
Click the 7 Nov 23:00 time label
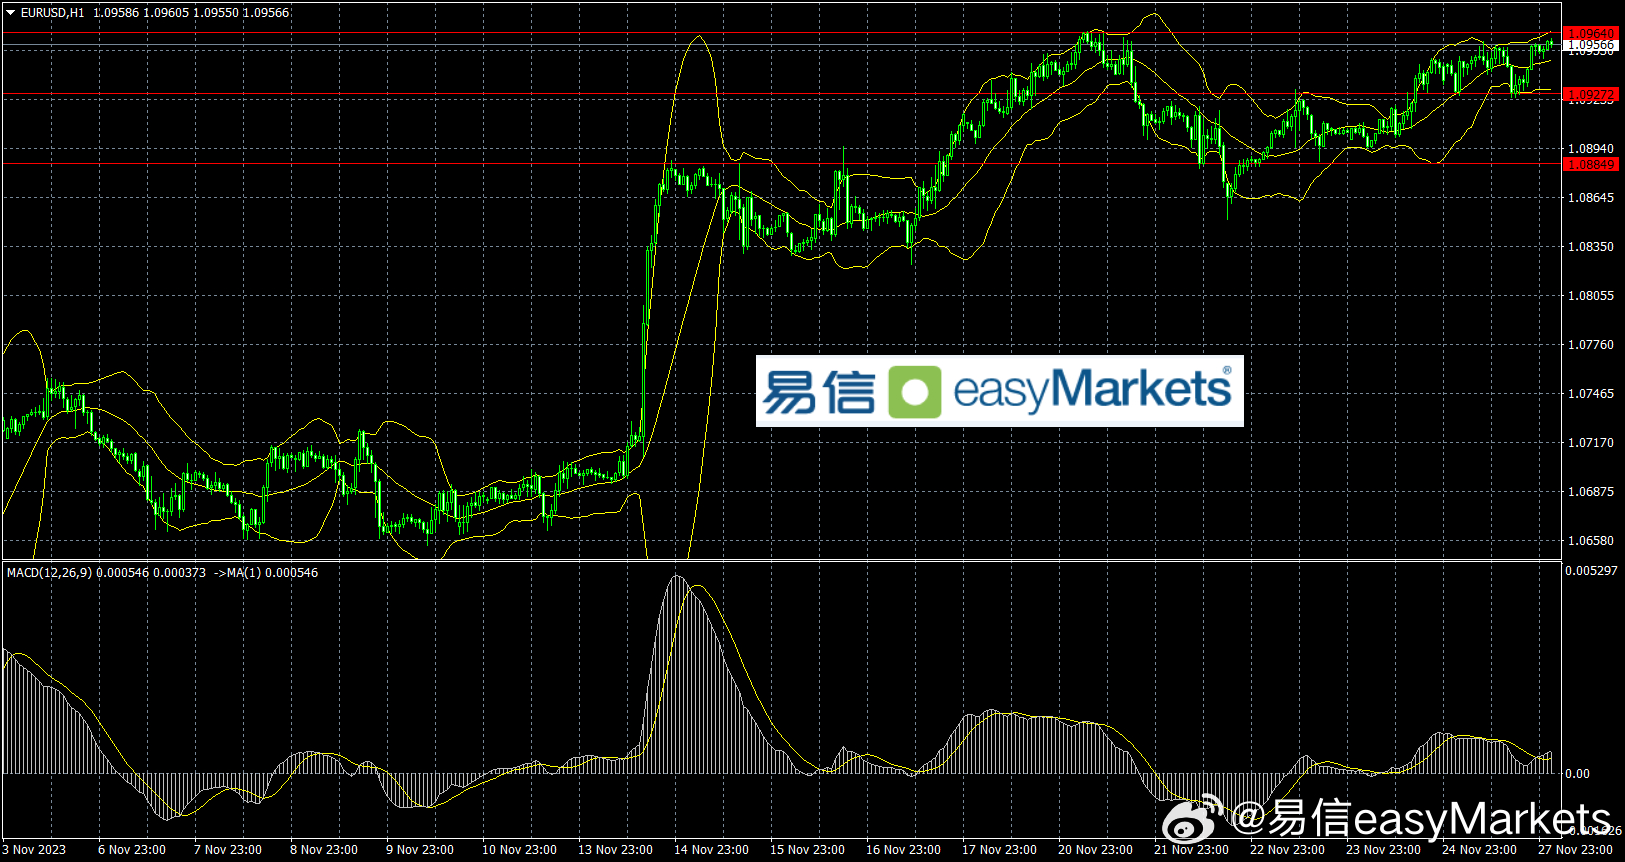[228, 850]
